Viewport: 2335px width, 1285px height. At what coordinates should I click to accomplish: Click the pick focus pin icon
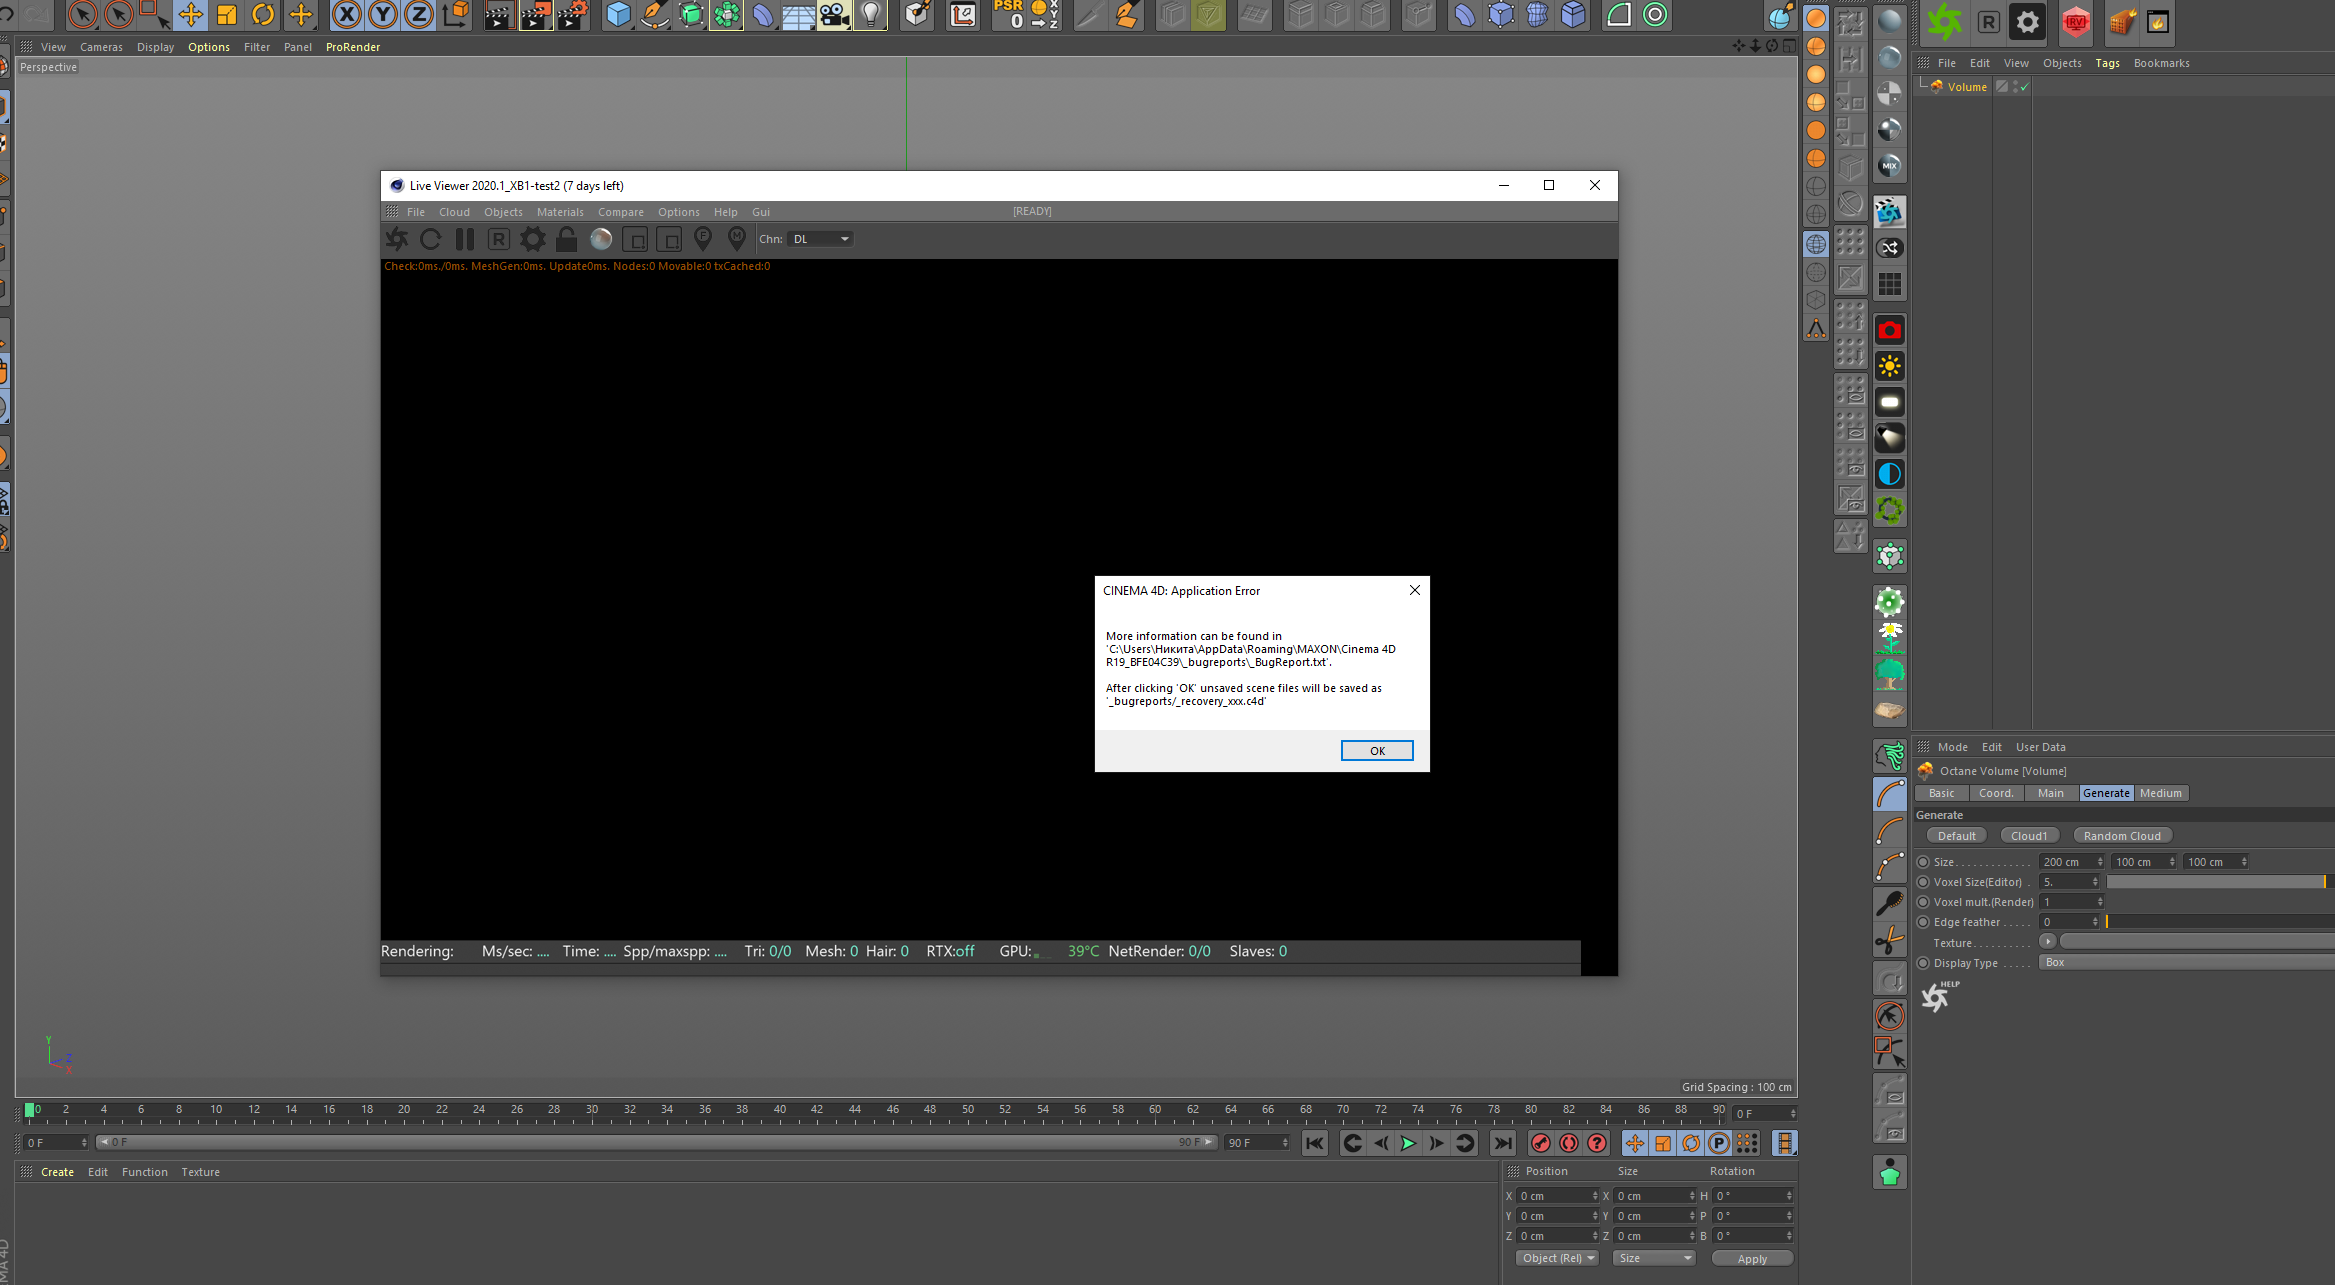(703, 238)
